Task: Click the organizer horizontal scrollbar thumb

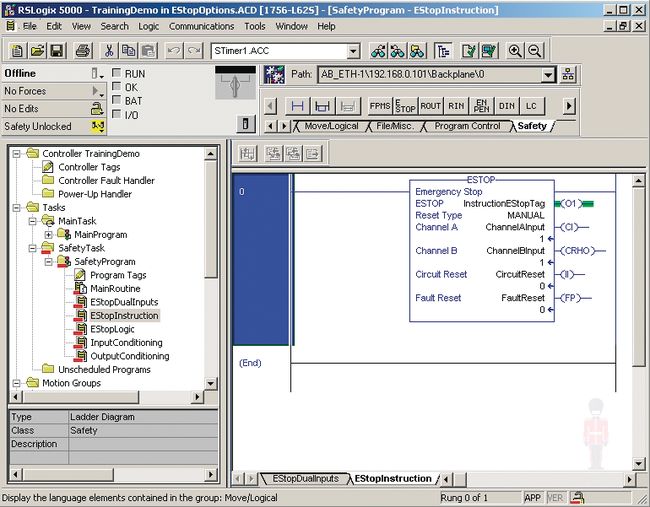Action: [80, 397]
